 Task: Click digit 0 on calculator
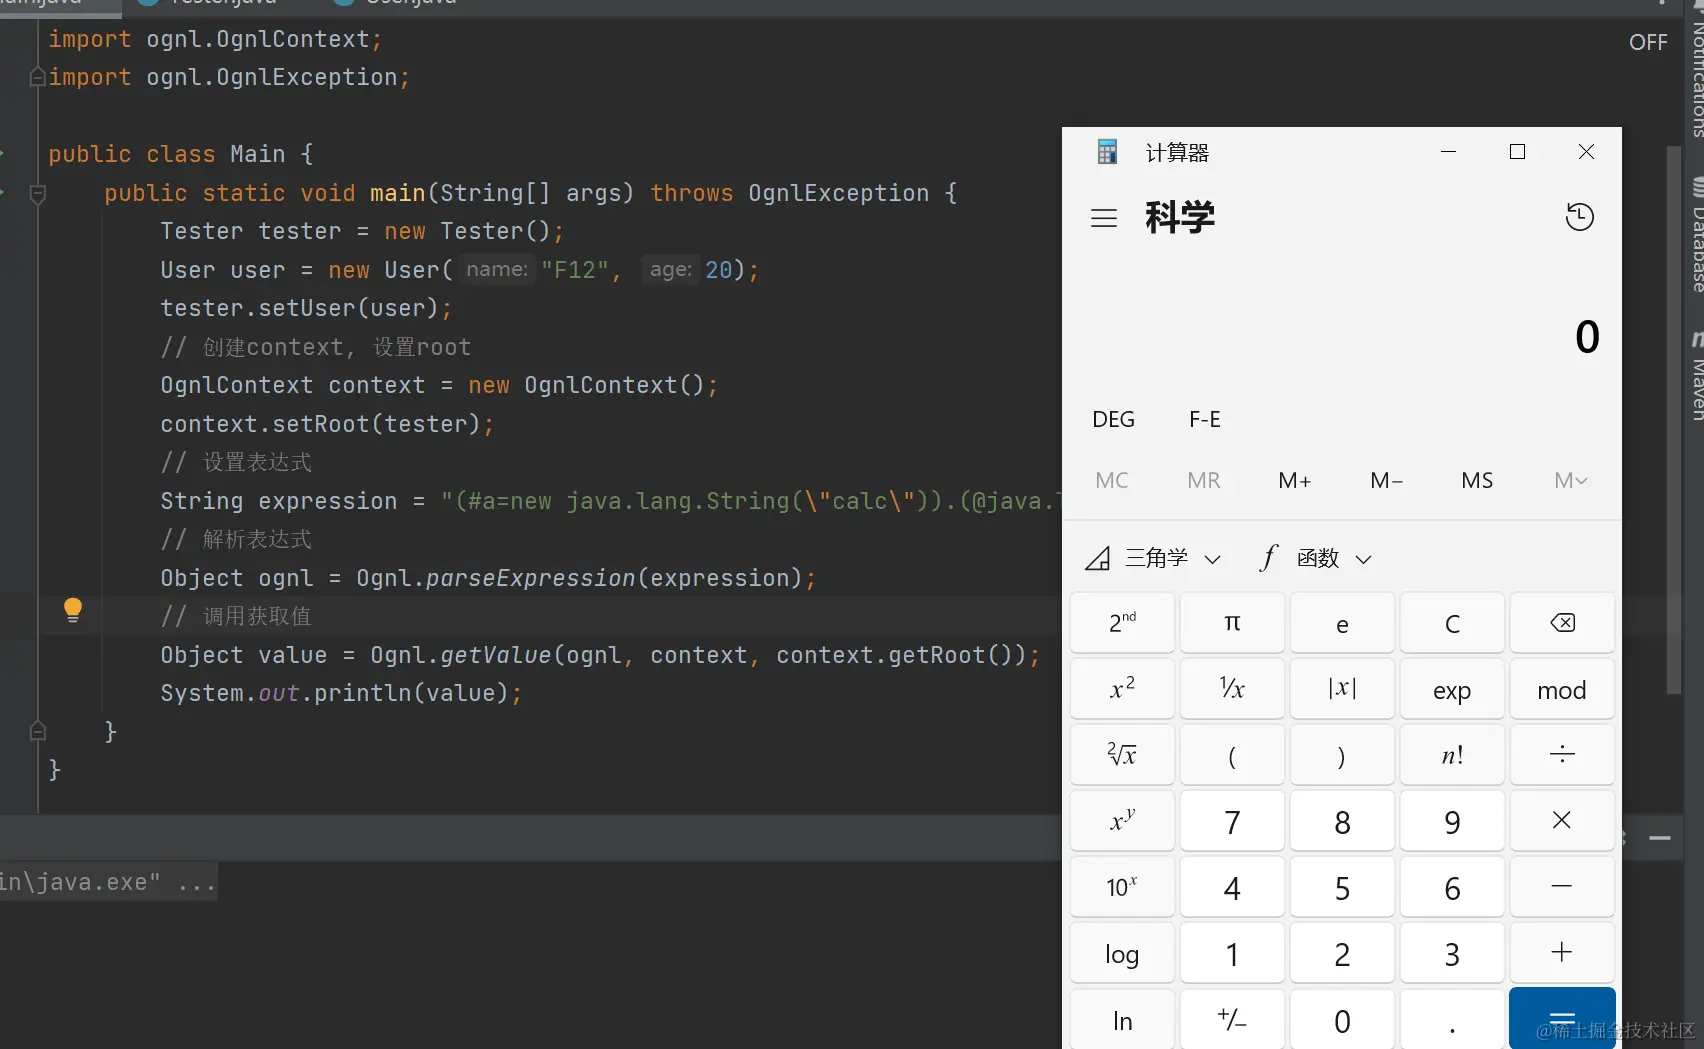[x=1342, y=1019]
